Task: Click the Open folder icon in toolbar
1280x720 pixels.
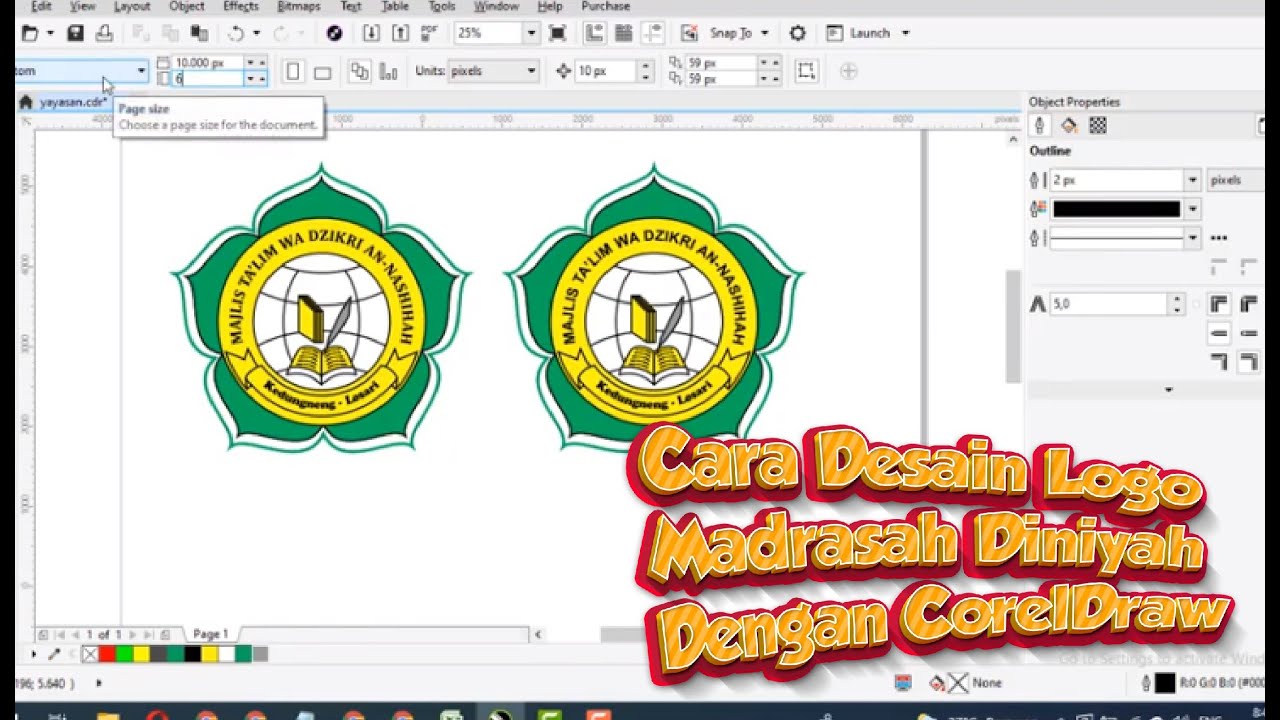Action: 30,33
